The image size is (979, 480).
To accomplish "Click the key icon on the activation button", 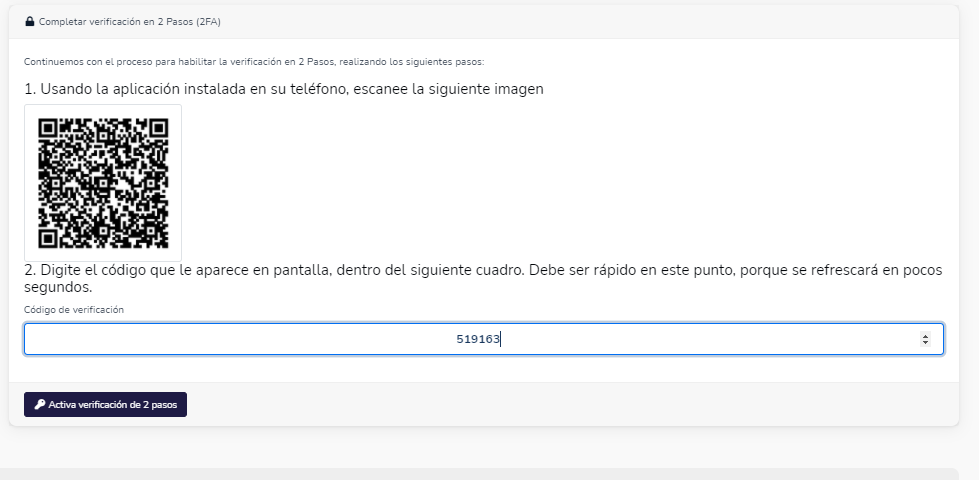I will [x=40, y=405].
